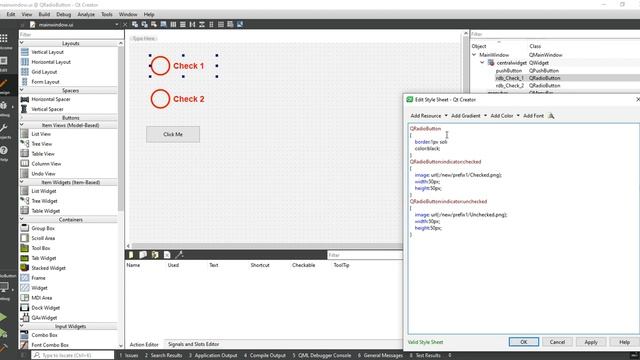The image size is (640, 360).
Task: Collapse centralwidget node in object tree
Action: coord(482,62)
